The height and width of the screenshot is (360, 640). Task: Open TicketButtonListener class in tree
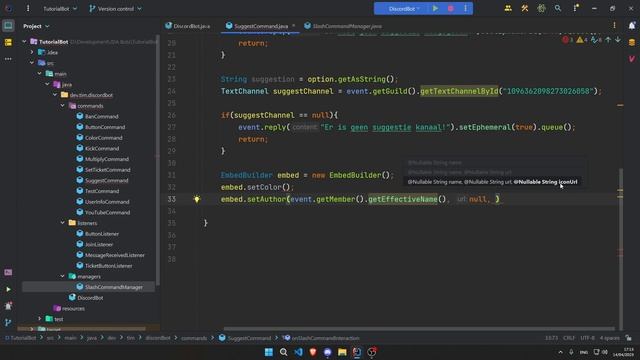[x=108, y=266]
